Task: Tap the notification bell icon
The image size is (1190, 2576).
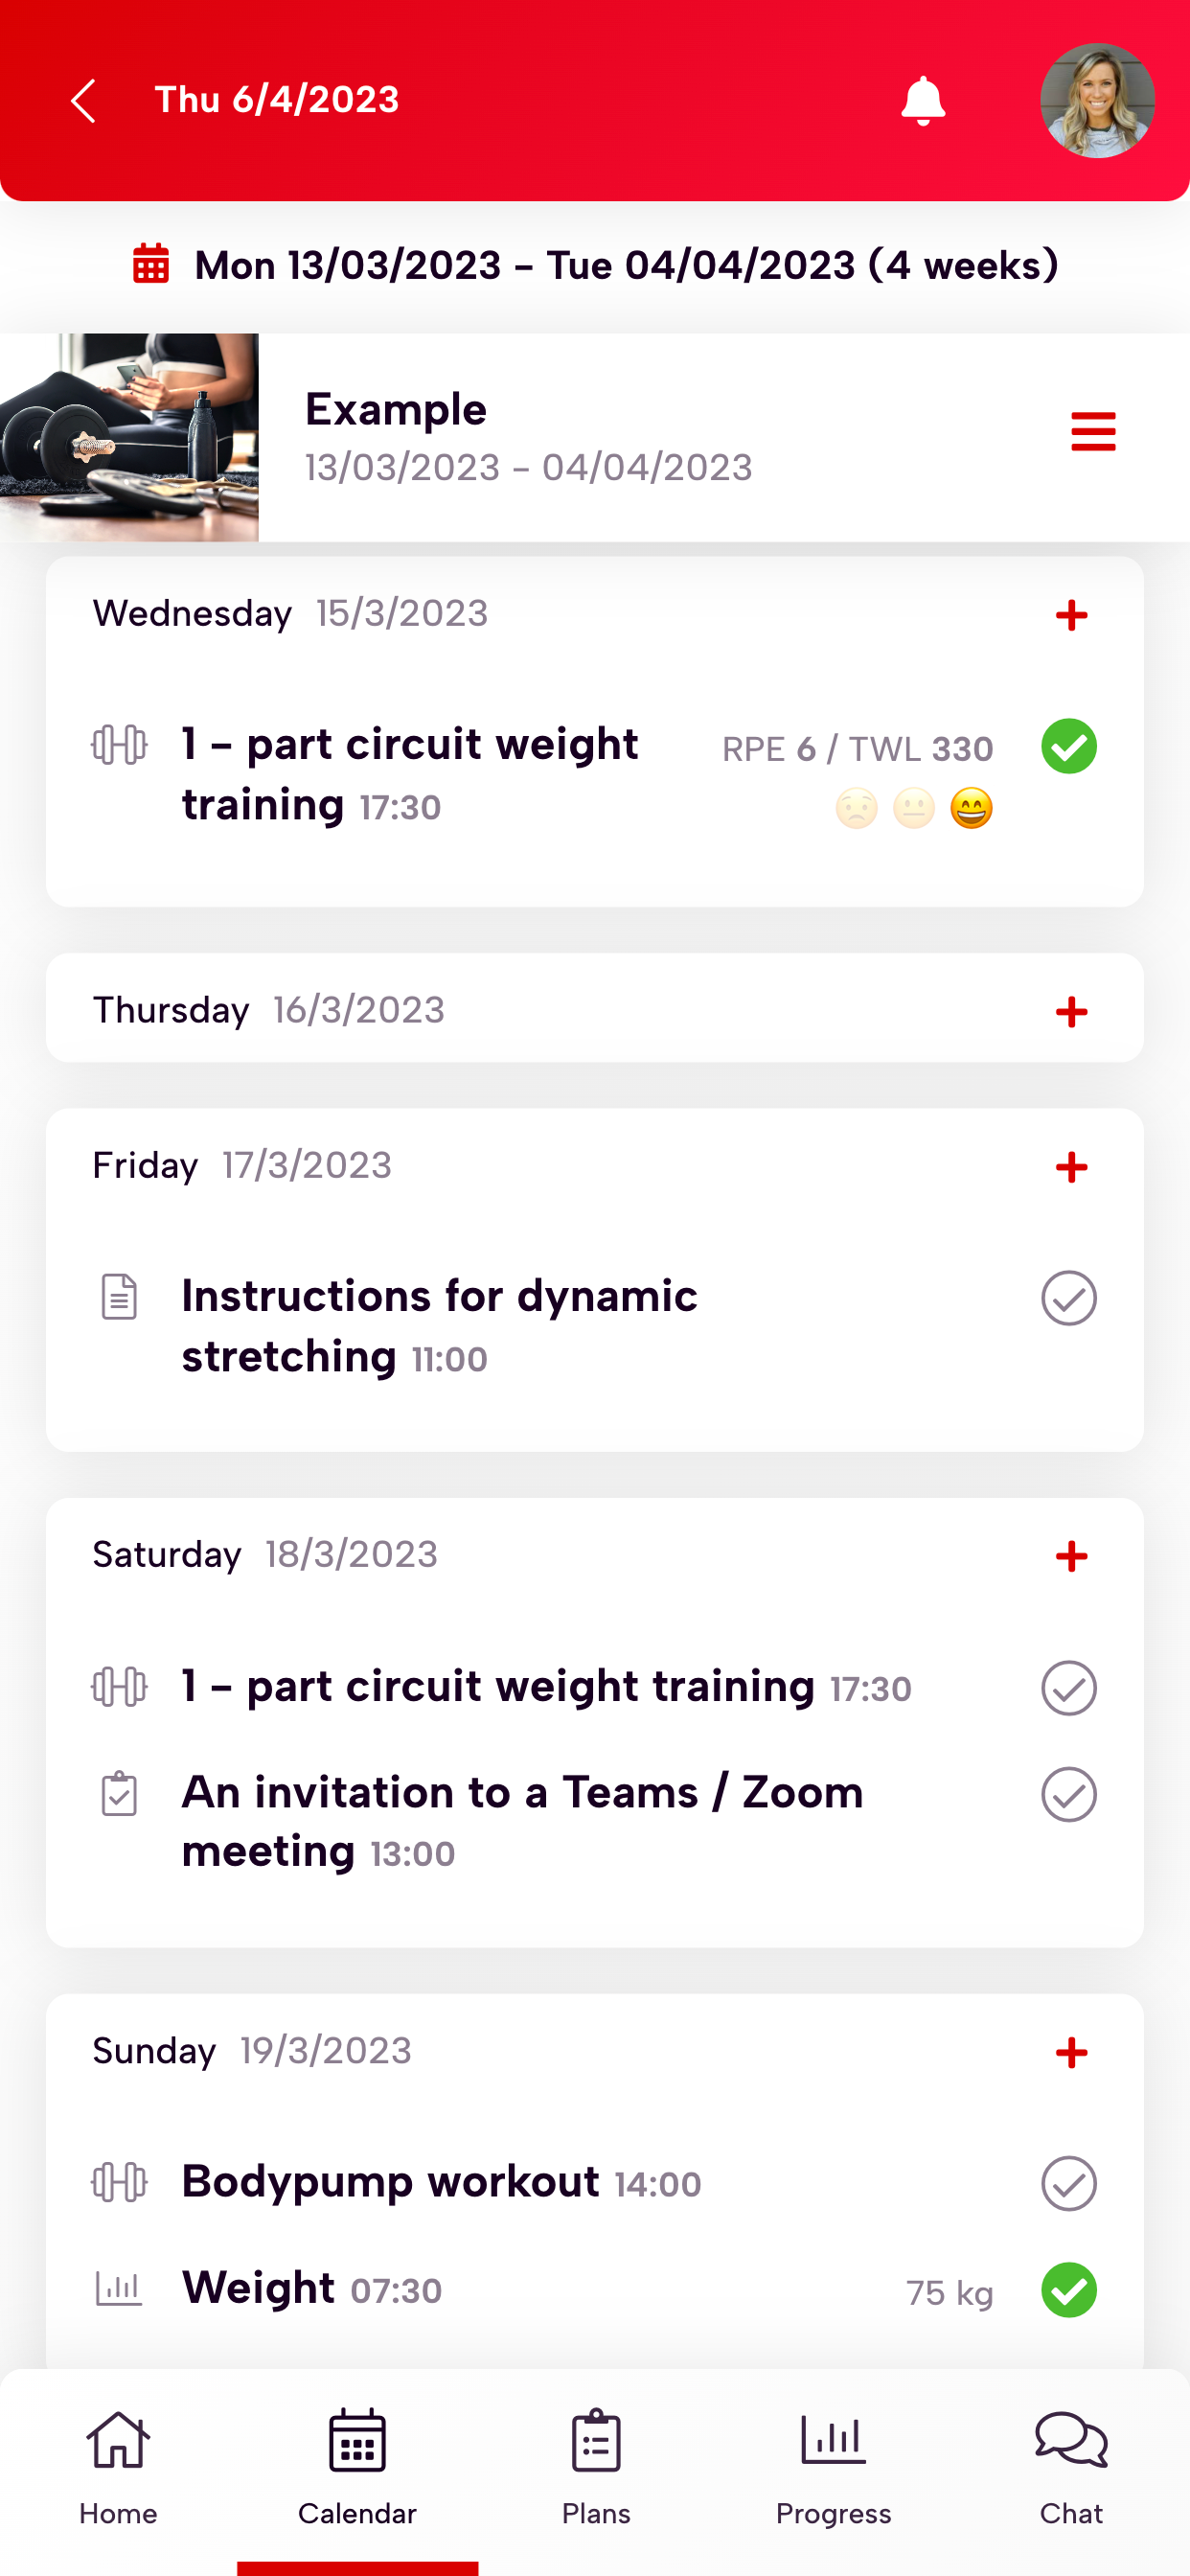Action: point(922,101)
